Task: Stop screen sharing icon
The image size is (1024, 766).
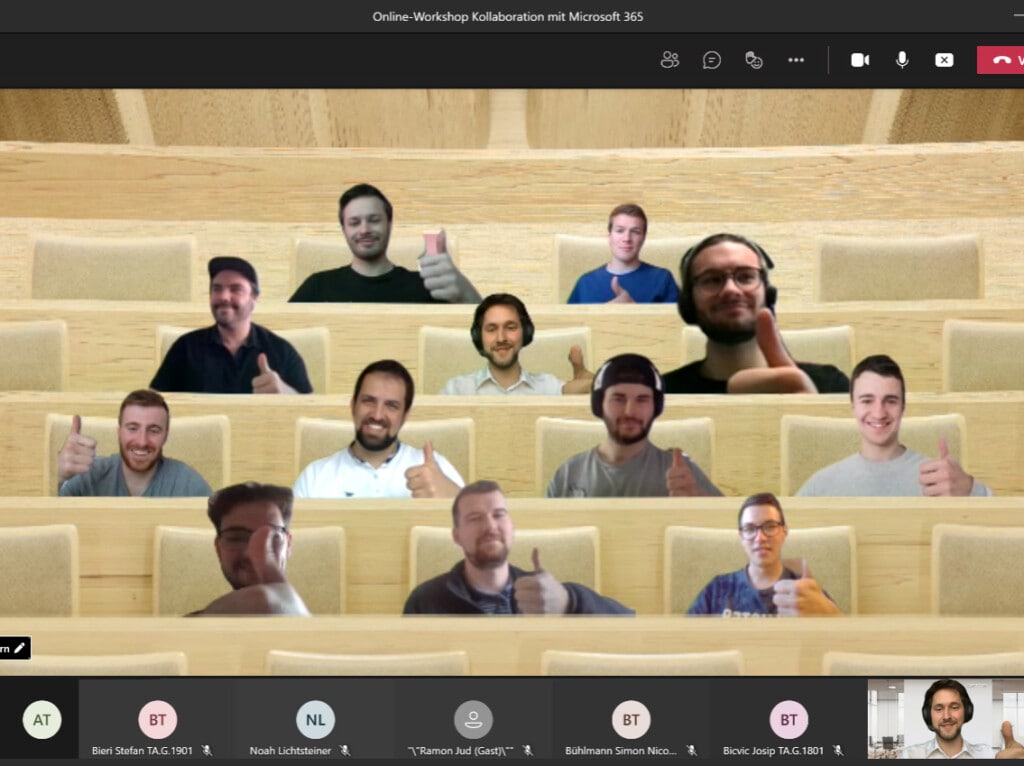Action: click(x=944, y=60)
